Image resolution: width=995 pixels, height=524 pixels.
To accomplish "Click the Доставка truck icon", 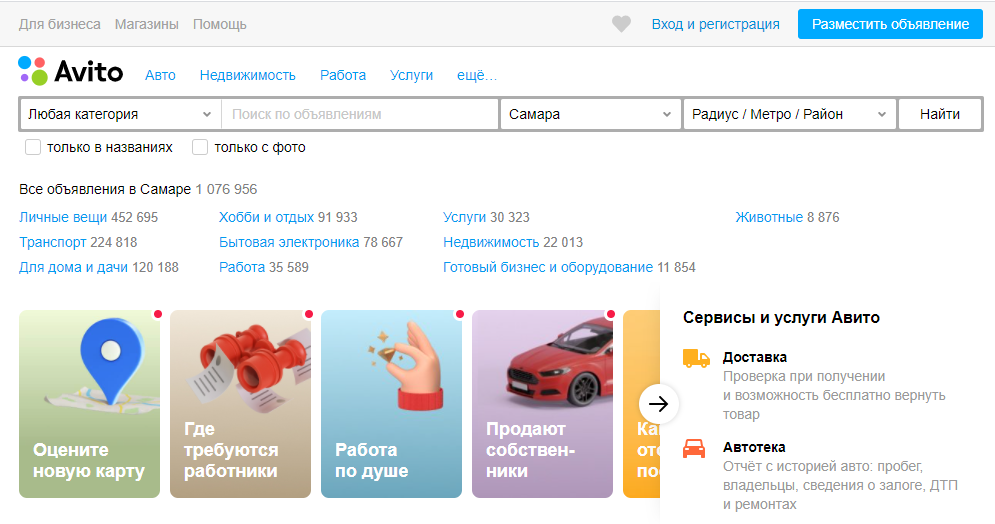I will pos(696,358).
